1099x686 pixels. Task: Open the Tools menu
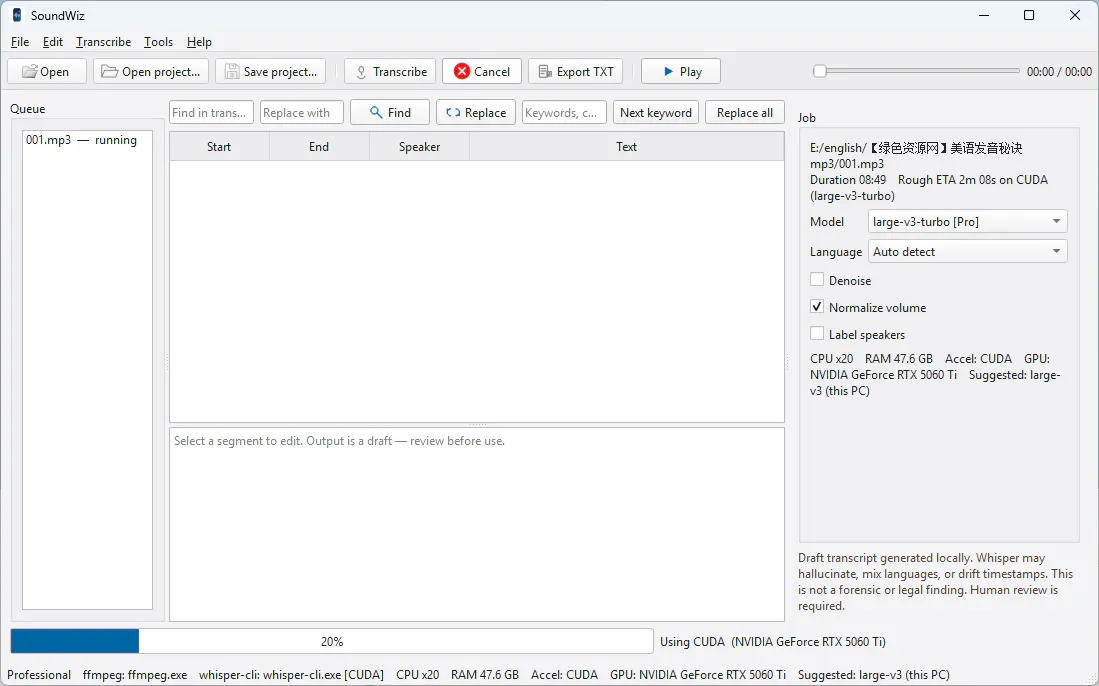point(158,42)
